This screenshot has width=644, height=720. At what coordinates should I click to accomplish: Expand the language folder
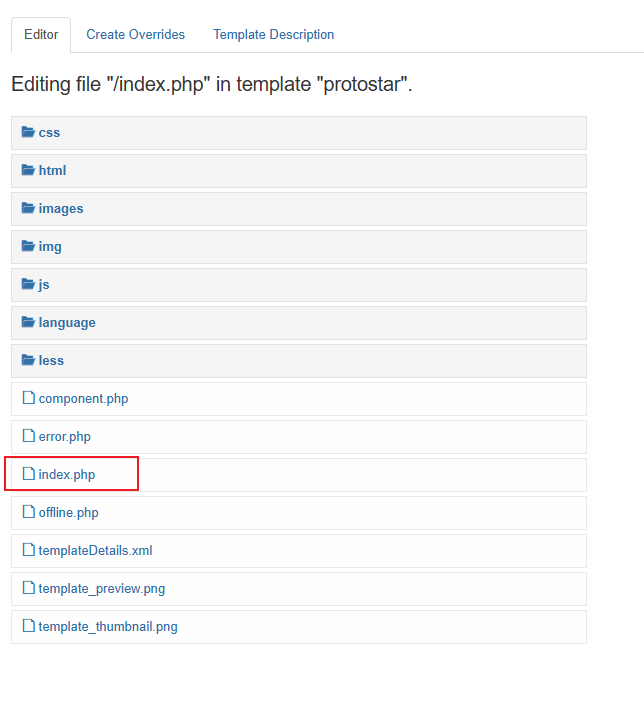(67, 323)
